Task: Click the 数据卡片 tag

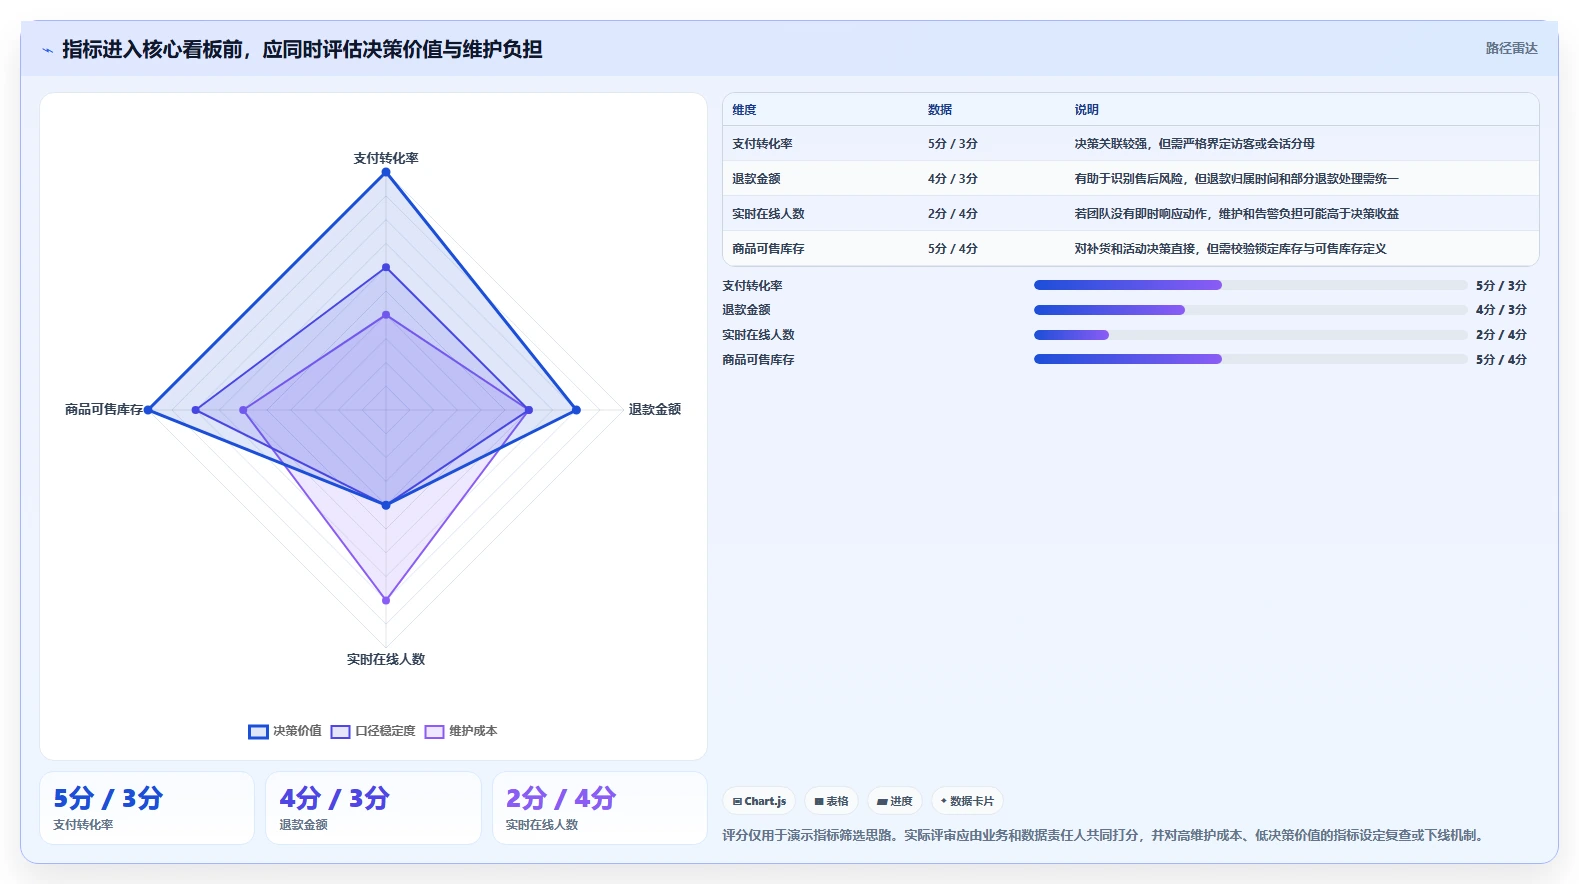Action: 967,801
